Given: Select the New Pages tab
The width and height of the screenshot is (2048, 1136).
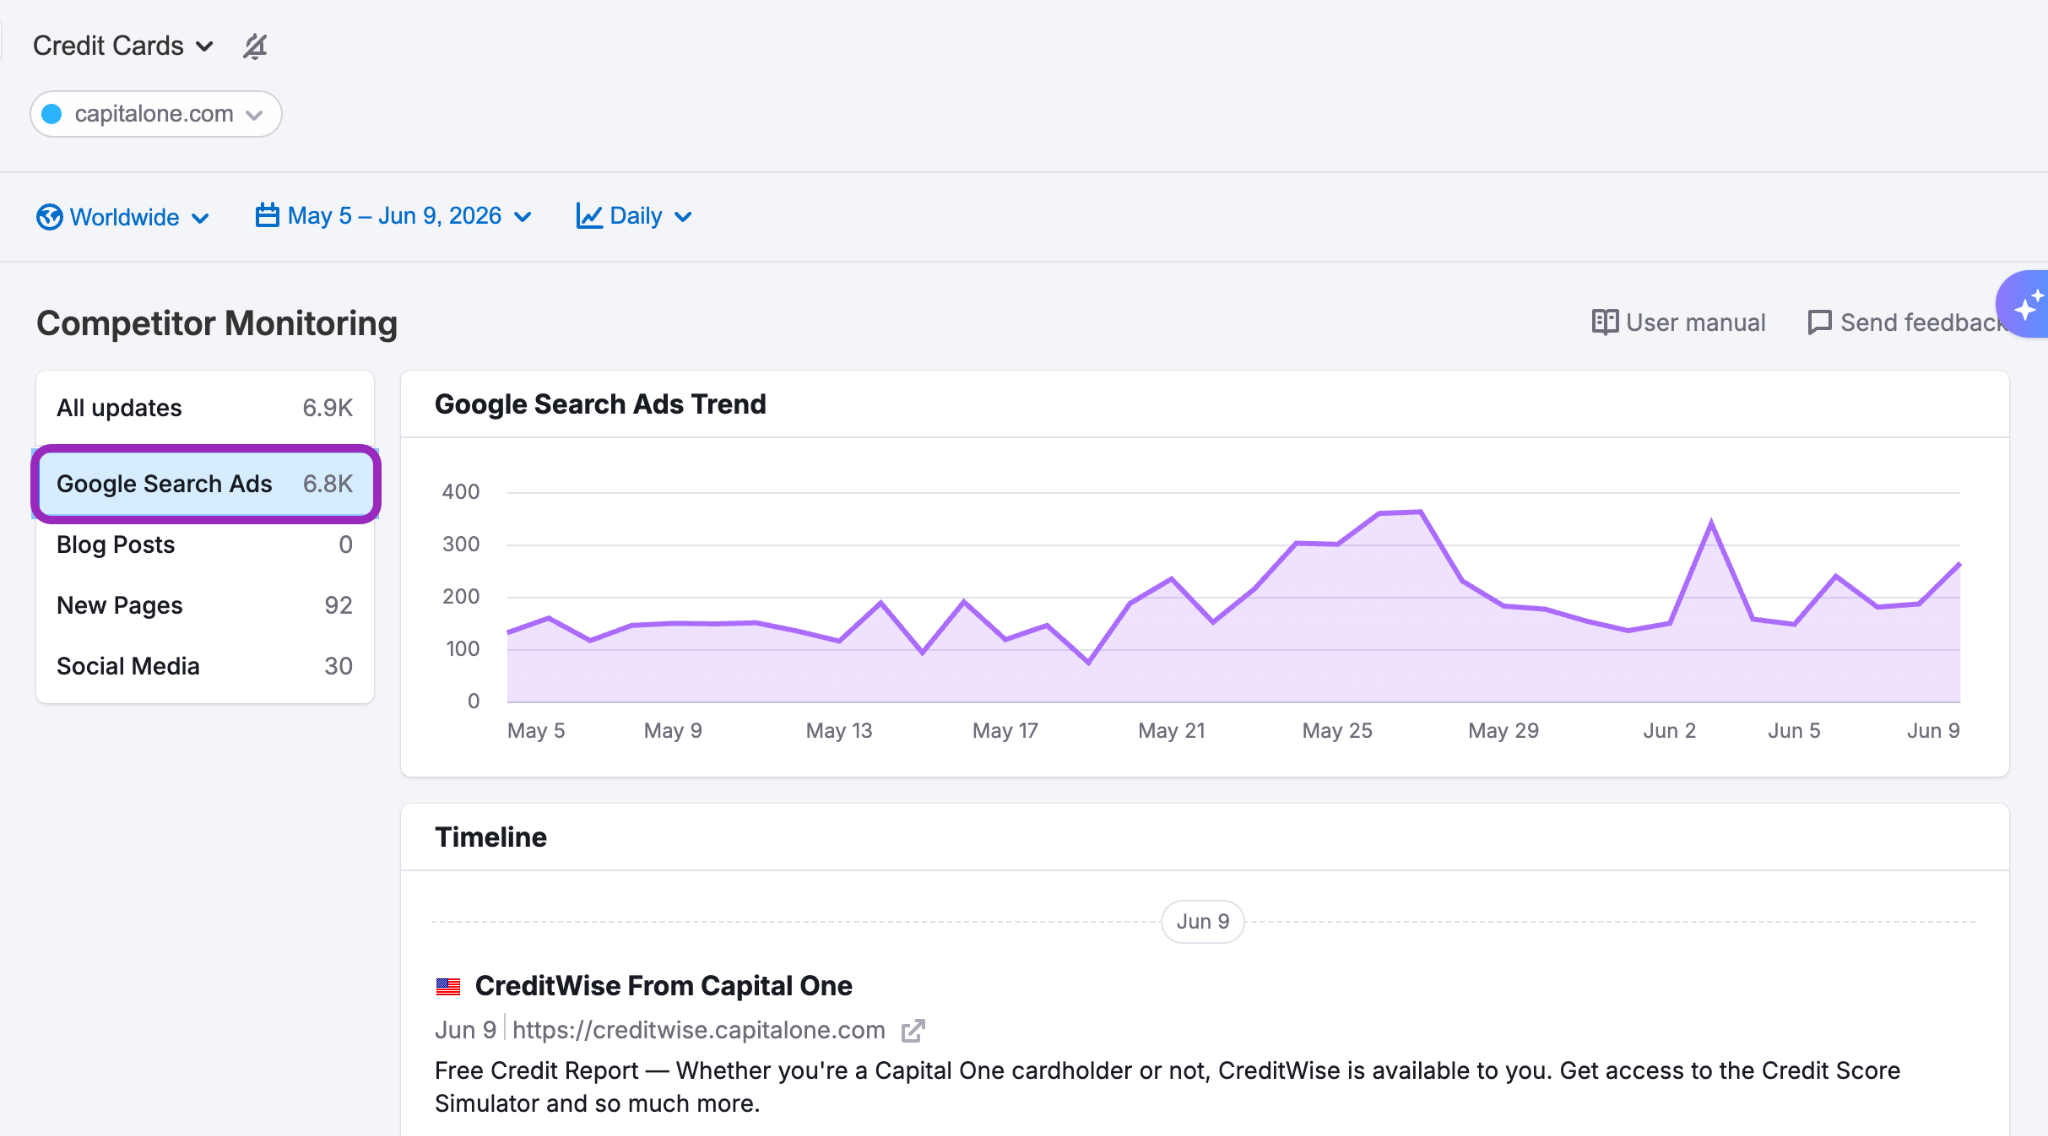Looking at the screenshot, I should point(205,606).
